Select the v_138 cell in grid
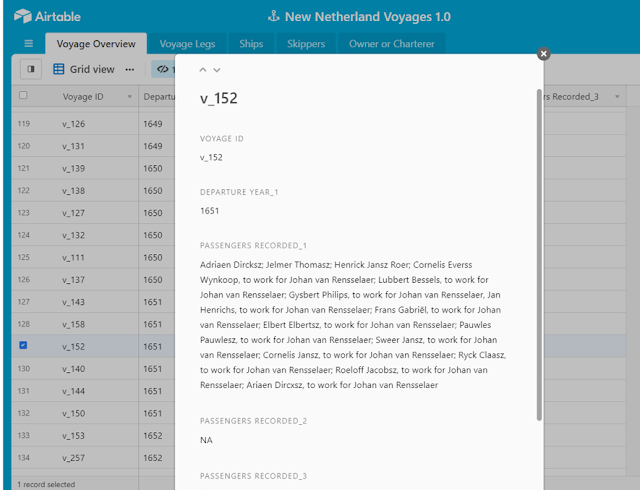 click(x=75, y=191)
